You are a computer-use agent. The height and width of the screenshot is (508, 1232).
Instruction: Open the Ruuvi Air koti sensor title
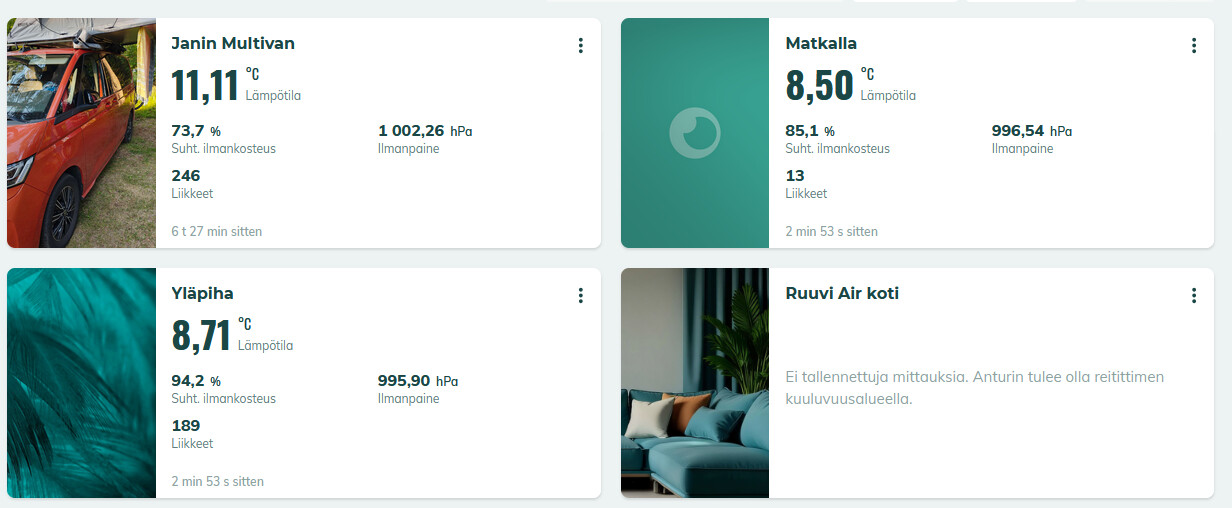coord(842,294)
